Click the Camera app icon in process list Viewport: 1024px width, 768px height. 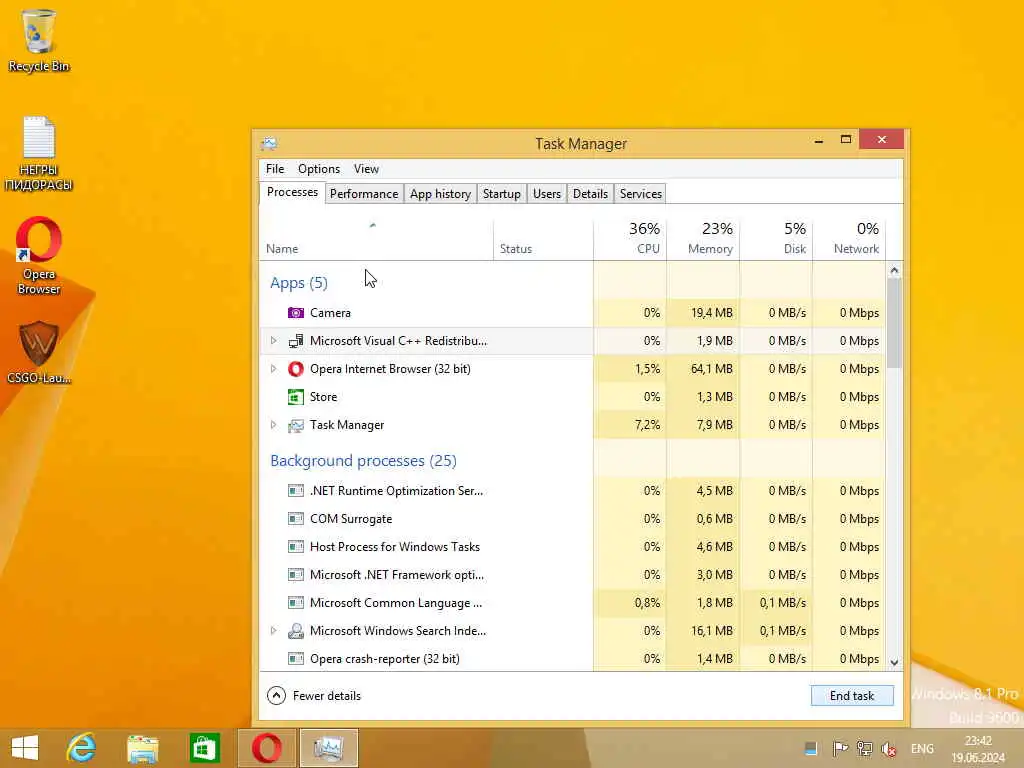(296, 313)
